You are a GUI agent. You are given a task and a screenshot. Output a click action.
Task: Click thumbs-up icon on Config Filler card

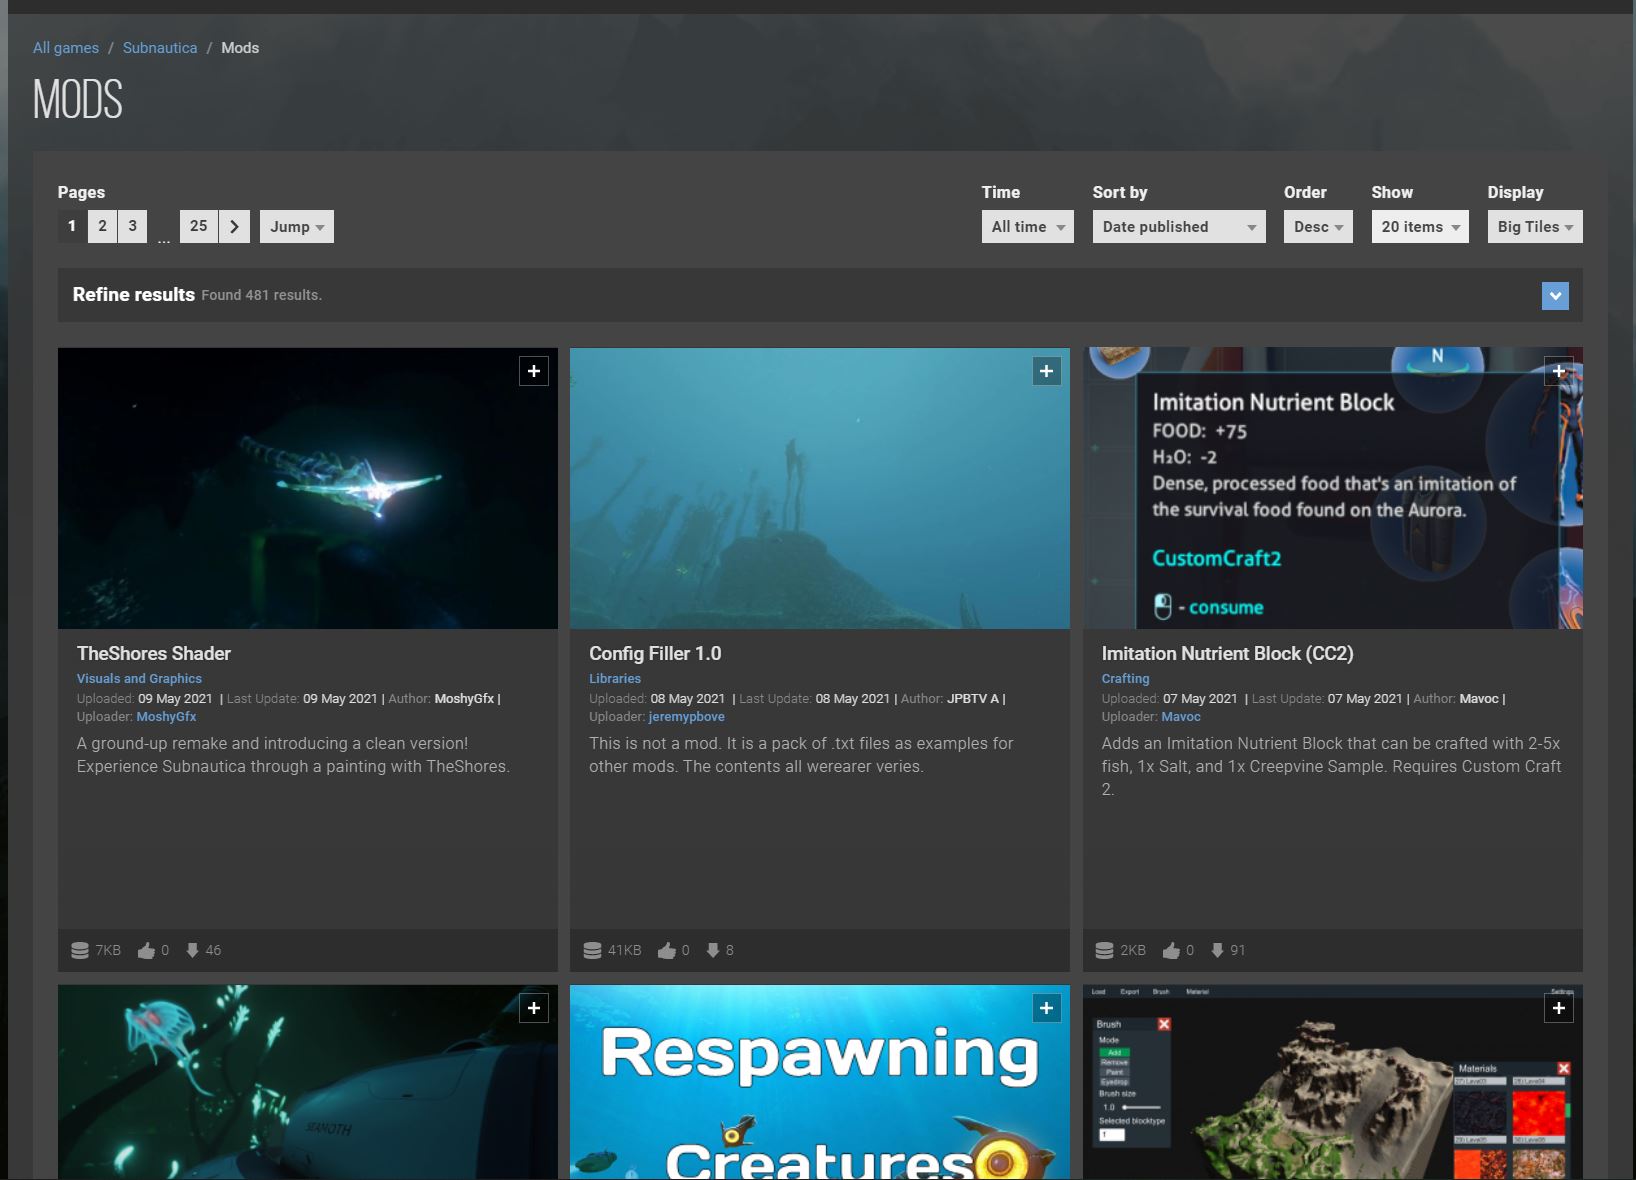(666, 950)
